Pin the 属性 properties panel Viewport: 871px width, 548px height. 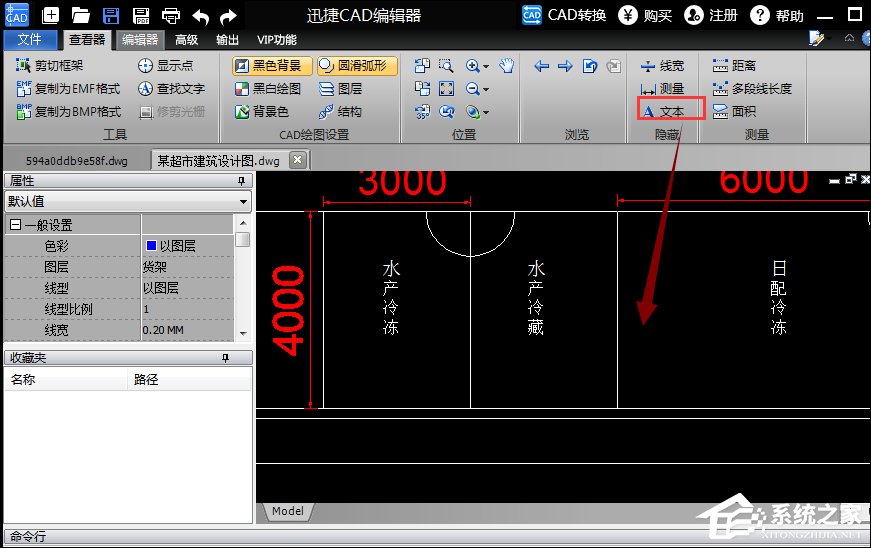tap(241, 180)
